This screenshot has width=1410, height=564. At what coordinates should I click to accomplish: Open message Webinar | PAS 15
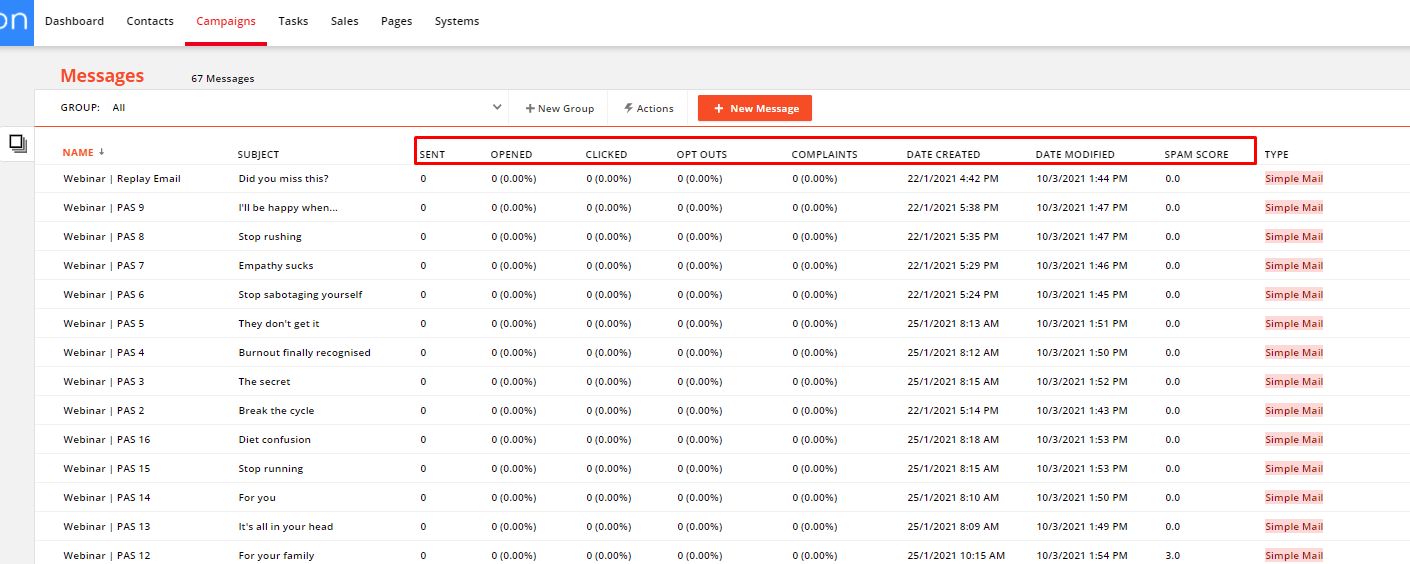click(x=107, y=469)
